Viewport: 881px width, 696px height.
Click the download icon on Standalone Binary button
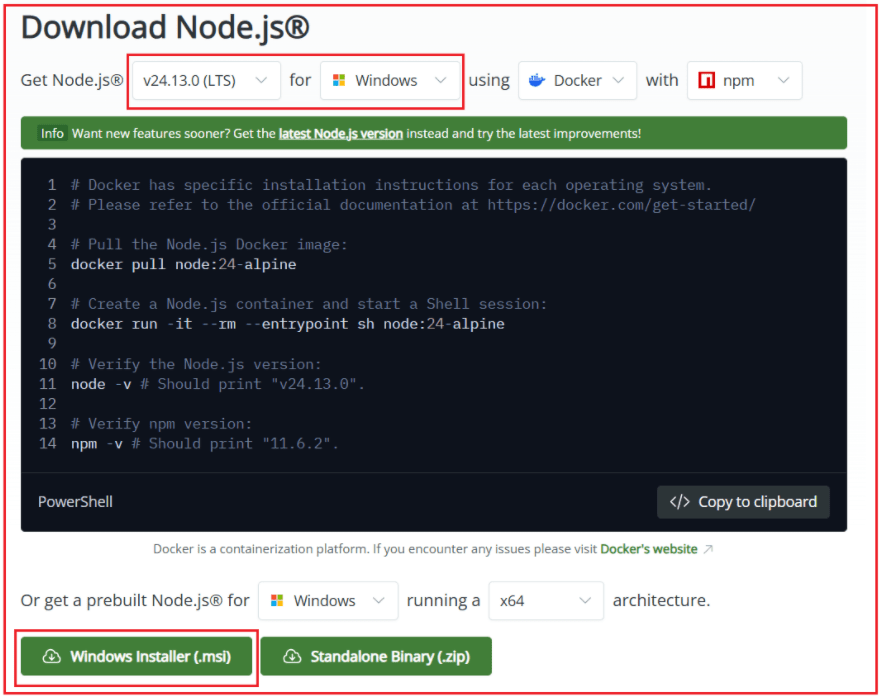pyautogui.click(x=293, y=657)
